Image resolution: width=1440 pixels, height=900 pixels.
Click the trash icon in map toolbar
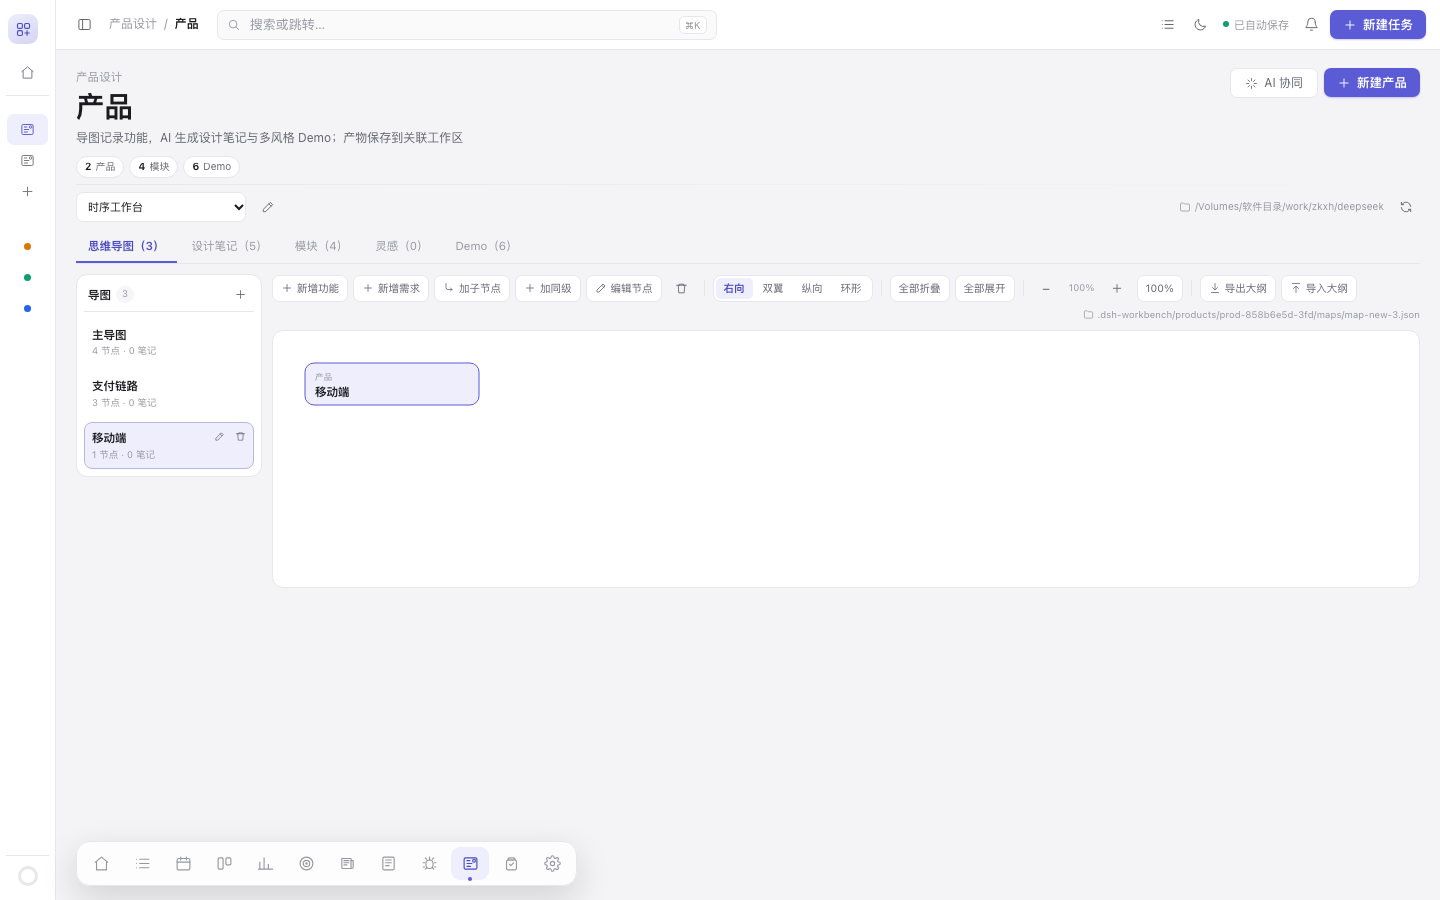click(x=681, y=288)
